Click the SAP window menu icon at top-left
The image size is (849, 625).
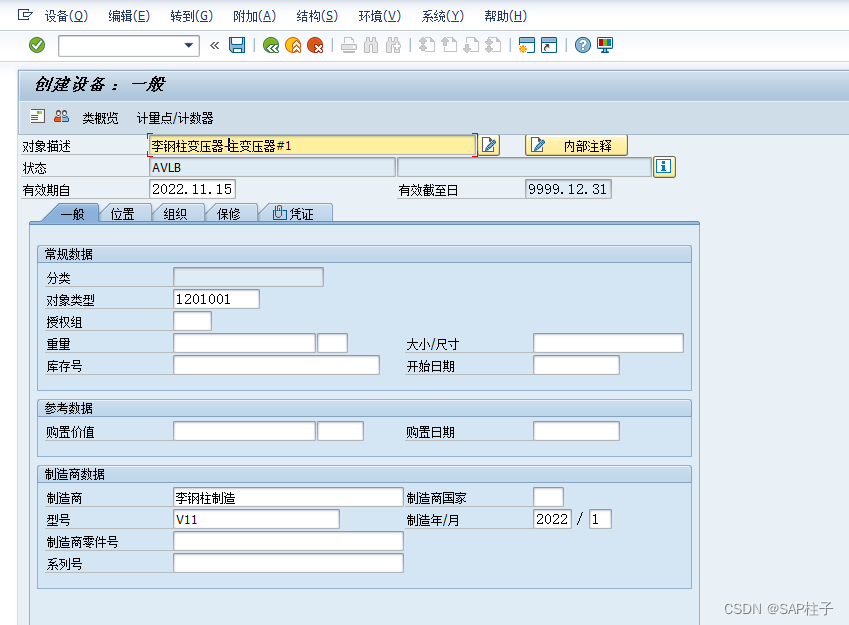click(x=25, y=15)
